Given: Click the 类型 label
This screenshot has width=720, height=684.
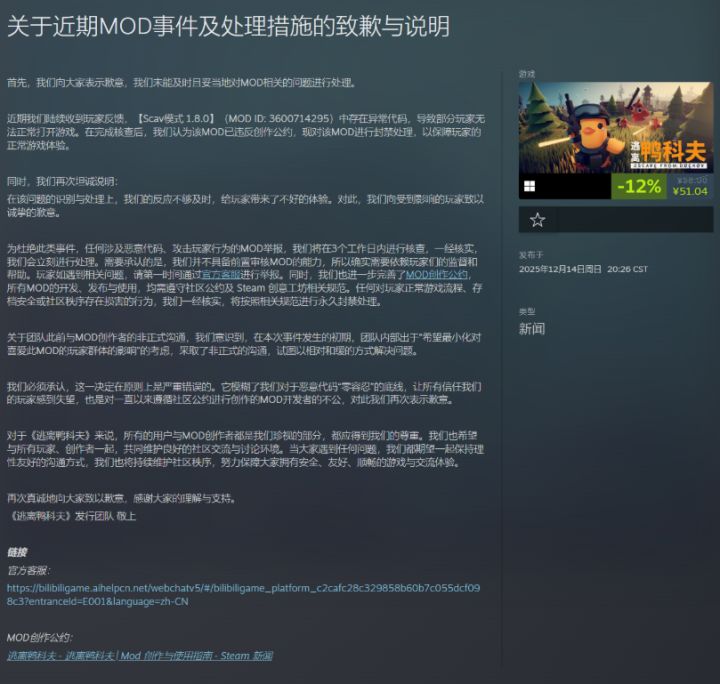Looking at the screenshot, I should pyautogui.click(x=527, y=312).
